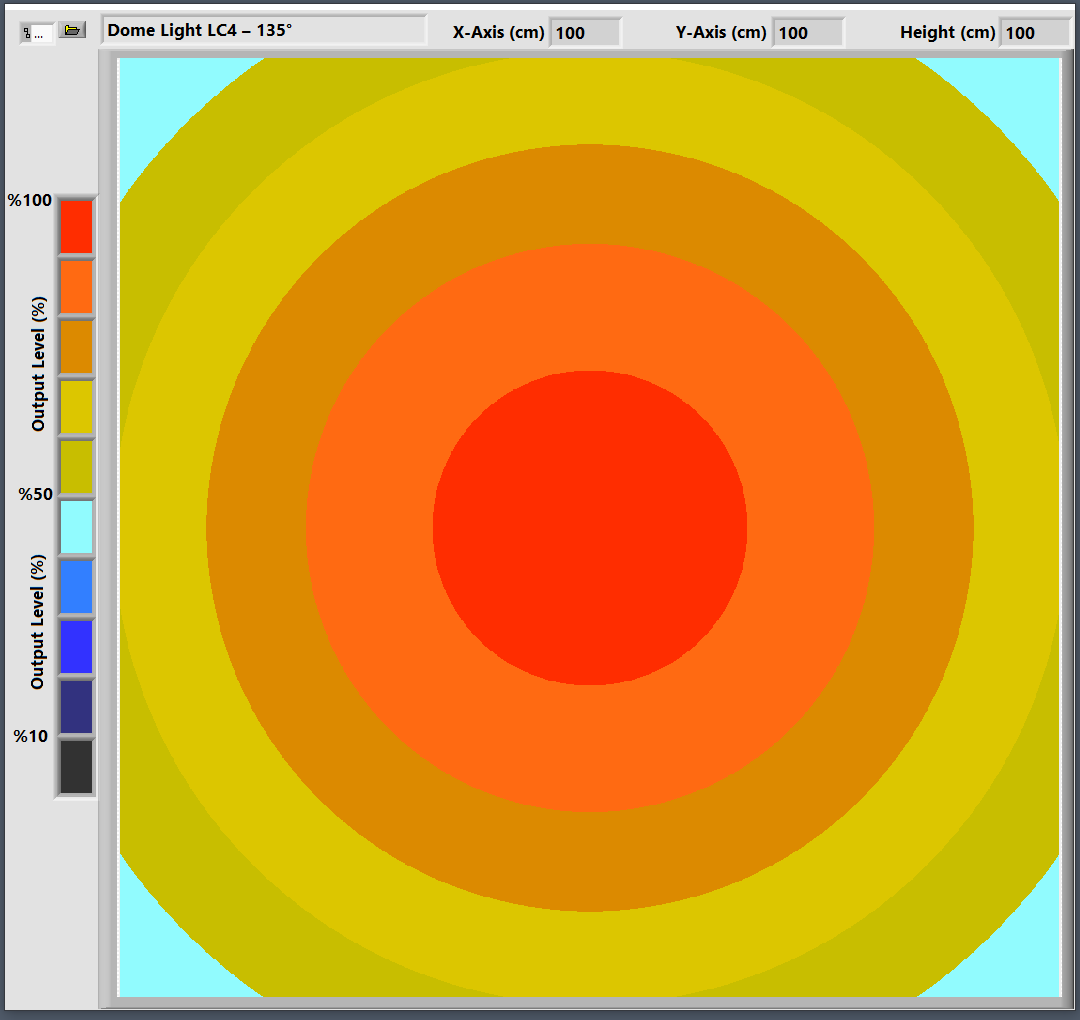Pick the red 100% legend swatch

tap(76, 227)
